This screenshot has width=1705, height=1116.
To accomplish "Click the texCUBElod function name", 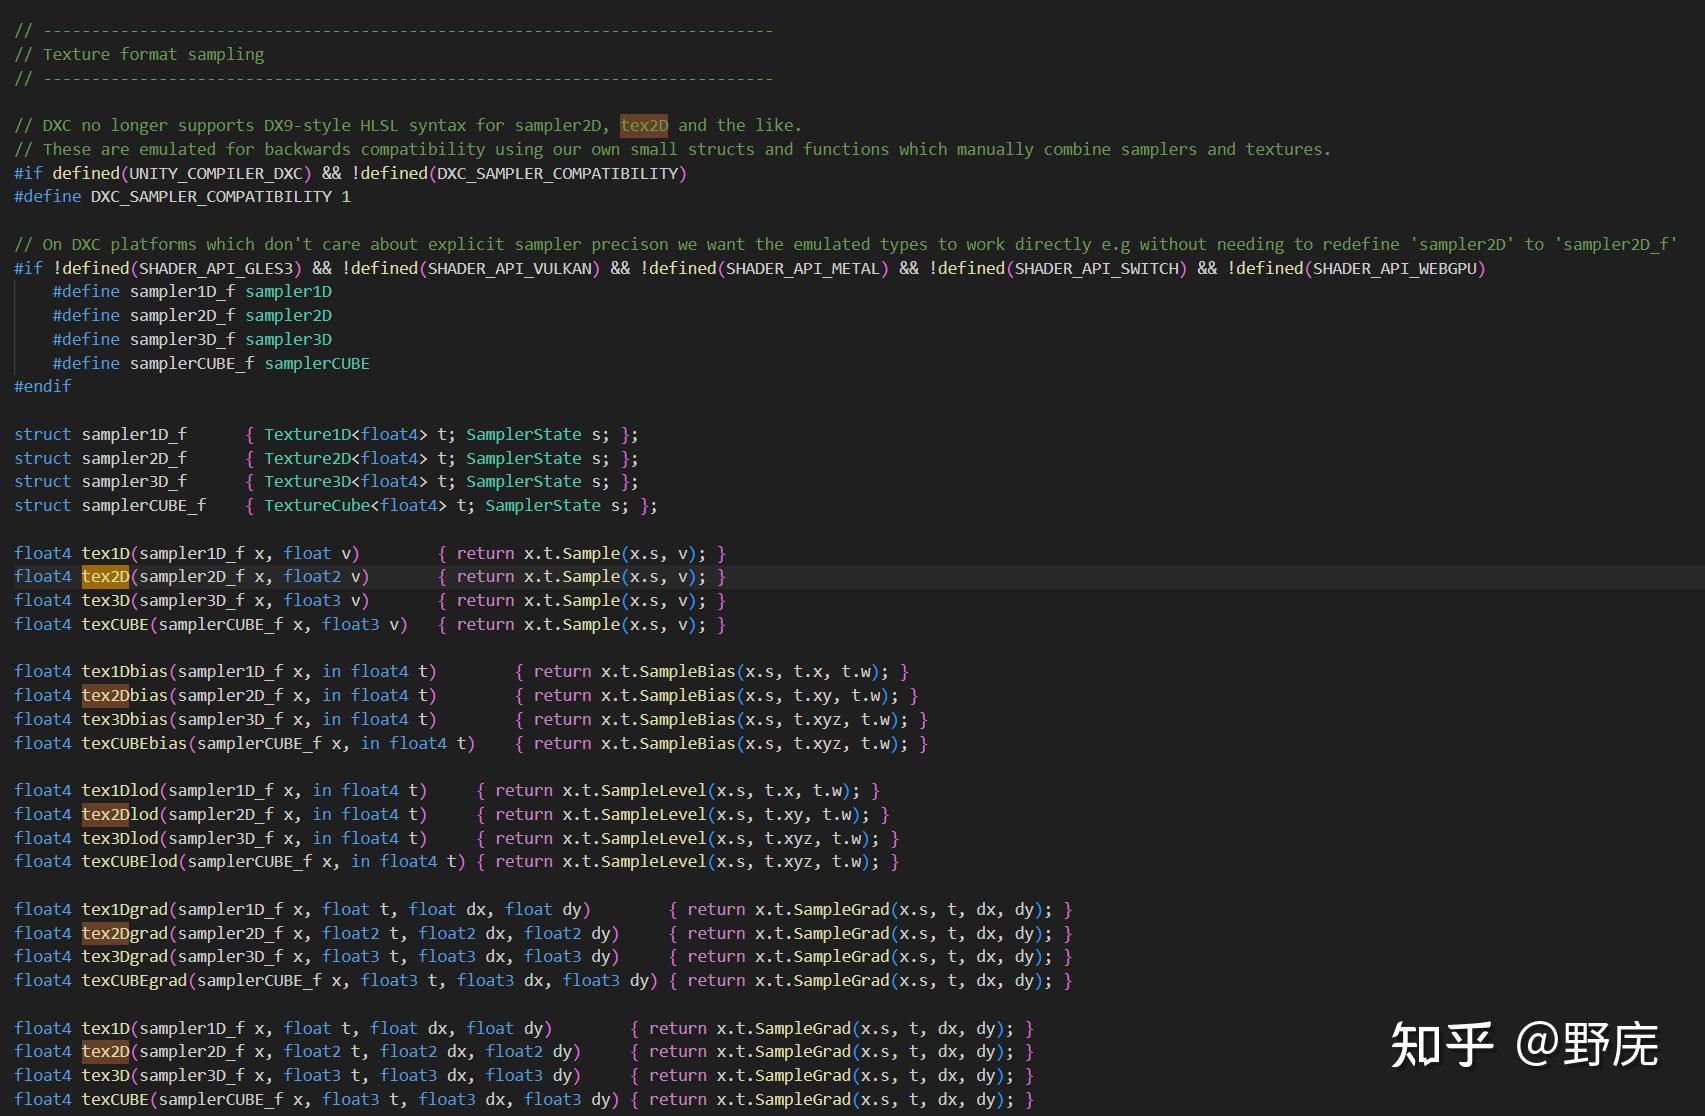I will coord(130,861).
